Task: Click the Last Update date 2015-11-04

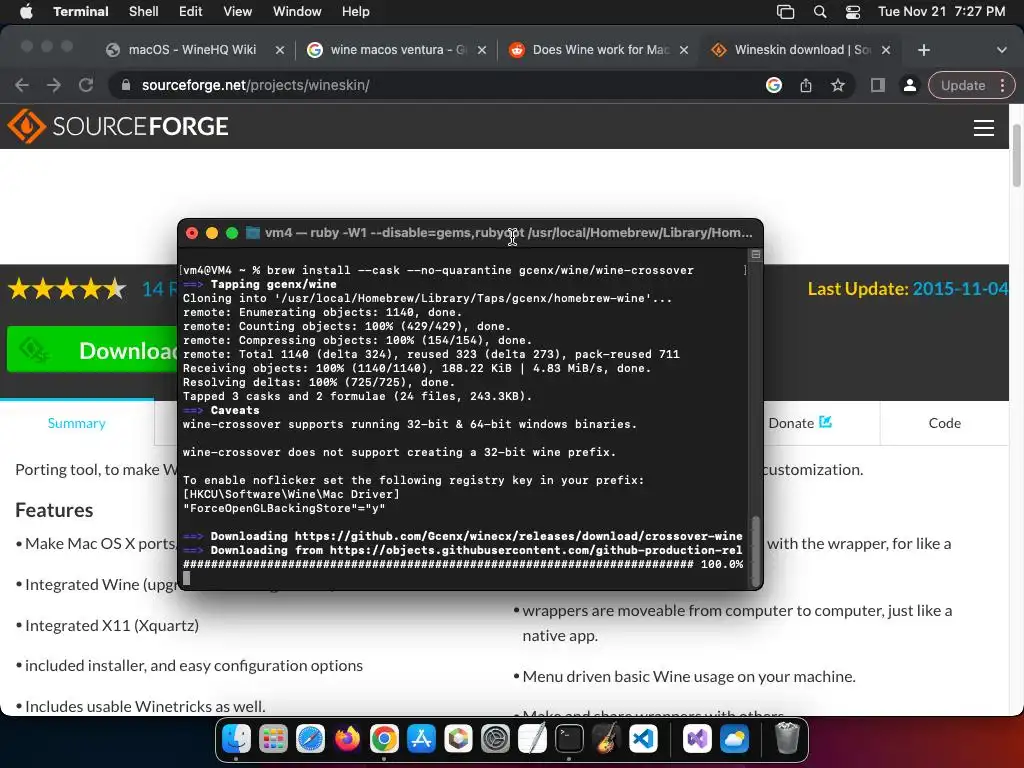Action: [960, 289]
